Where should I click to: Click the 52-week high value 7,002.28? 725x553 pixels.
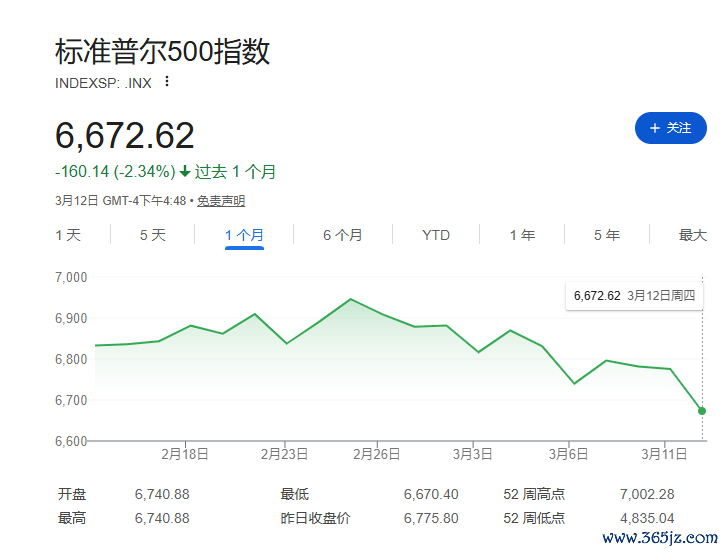click(647, 494)
